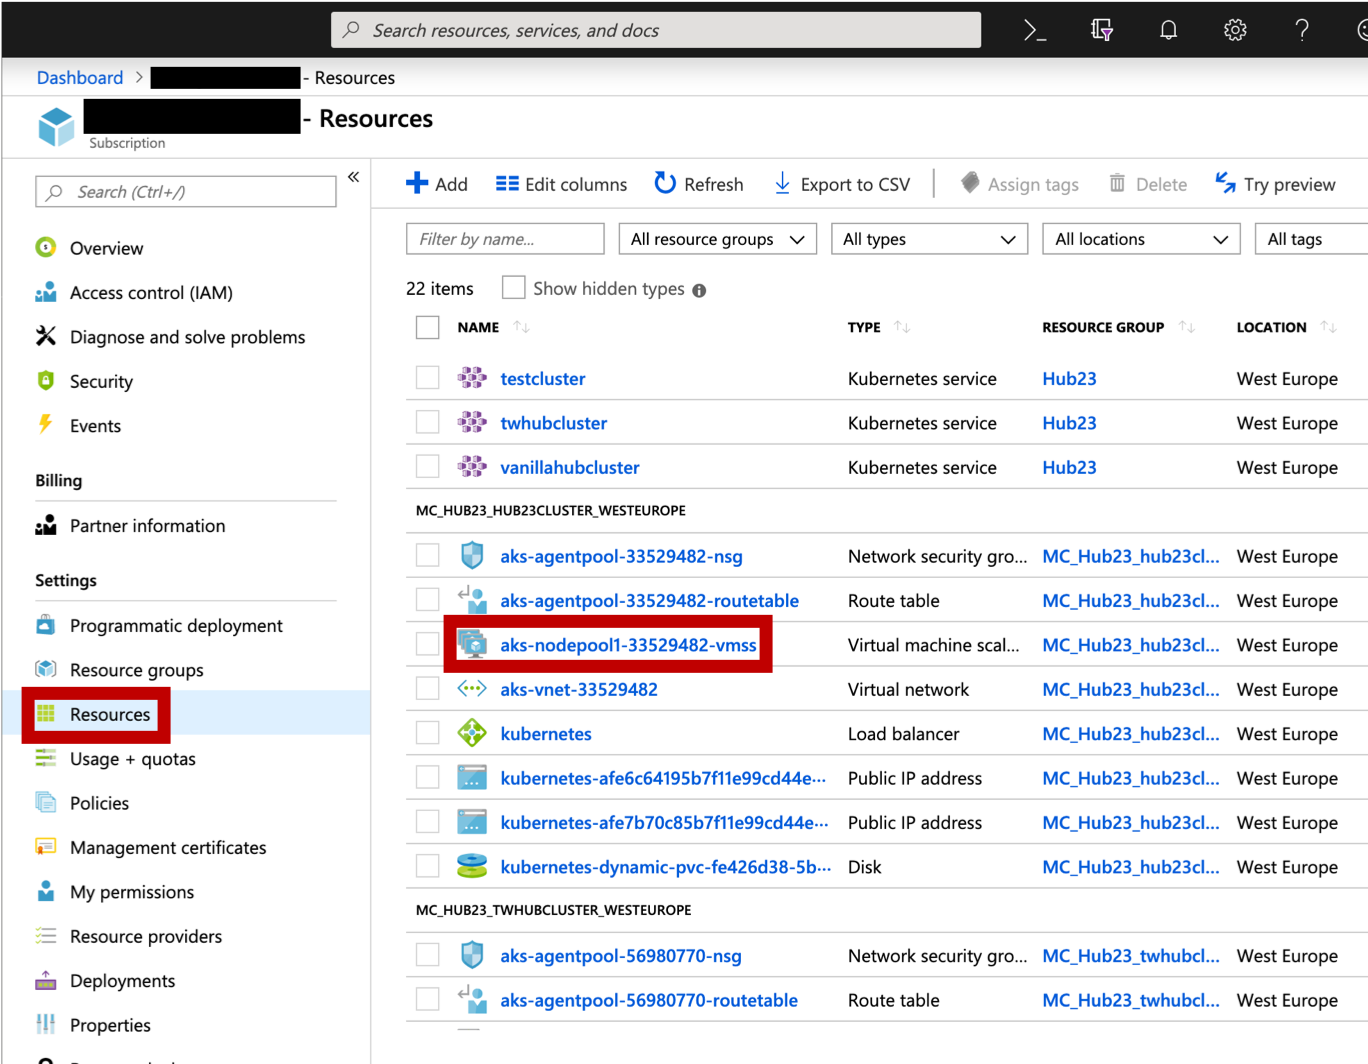
Task: Check the vanillahubcluster row checkbox
Action: click(x=428, y=466)
